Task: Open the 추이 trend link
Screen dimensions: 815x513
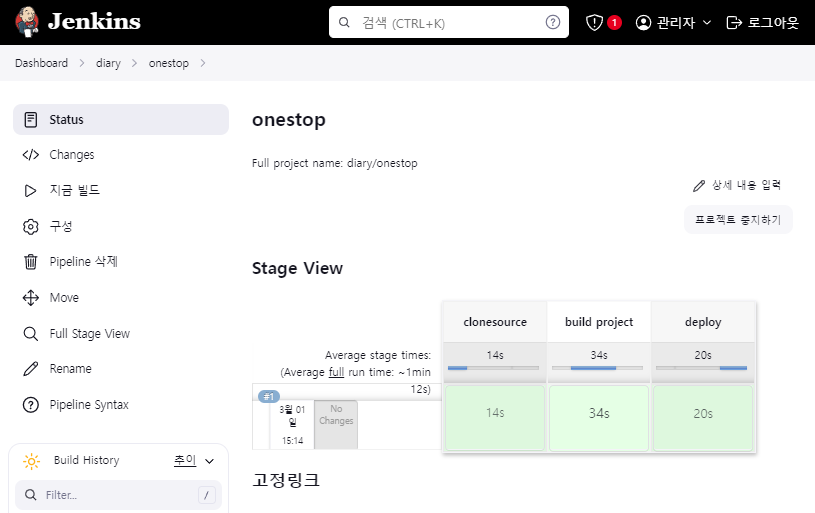Action: (x=185, y=460)
